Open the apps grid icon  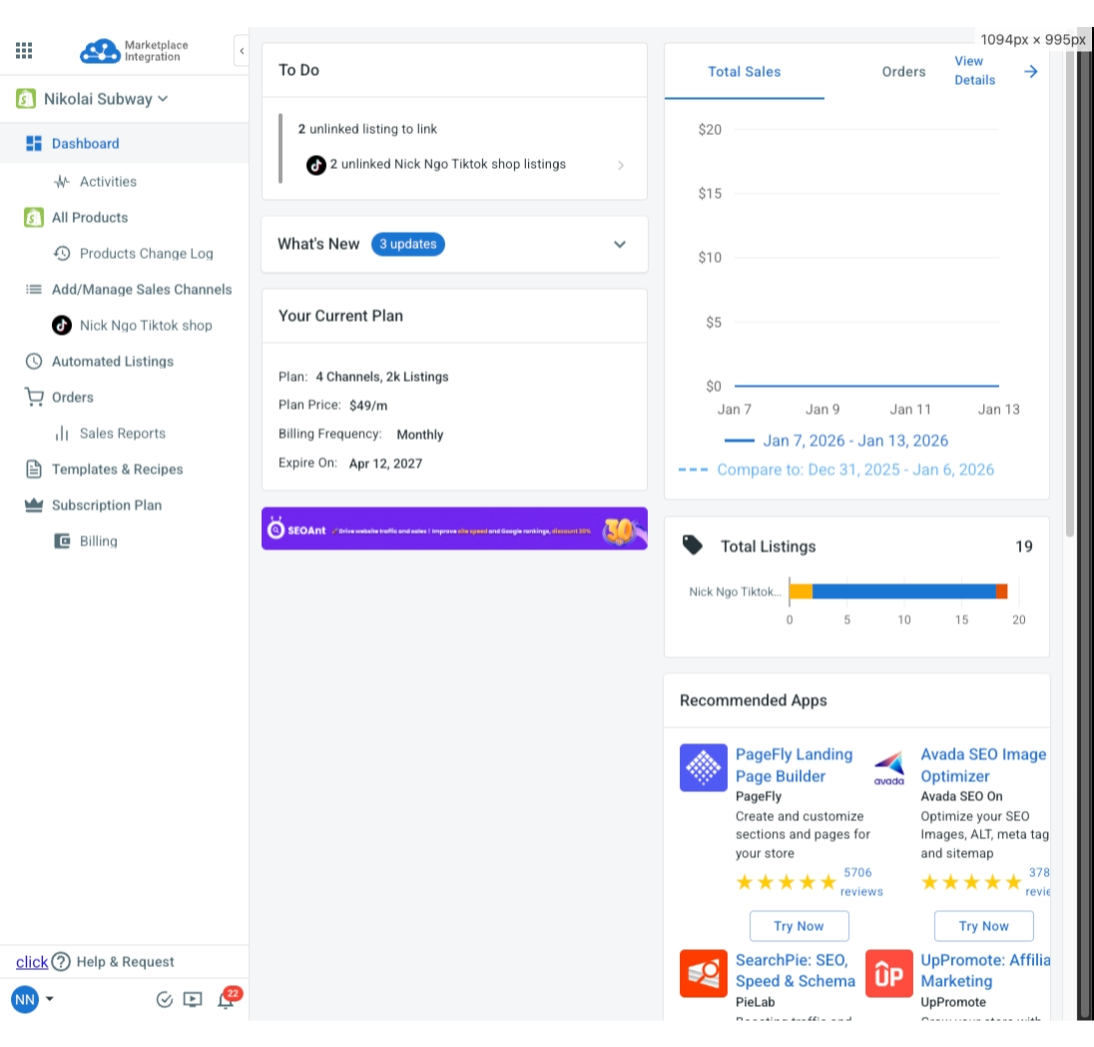(24, 50)
